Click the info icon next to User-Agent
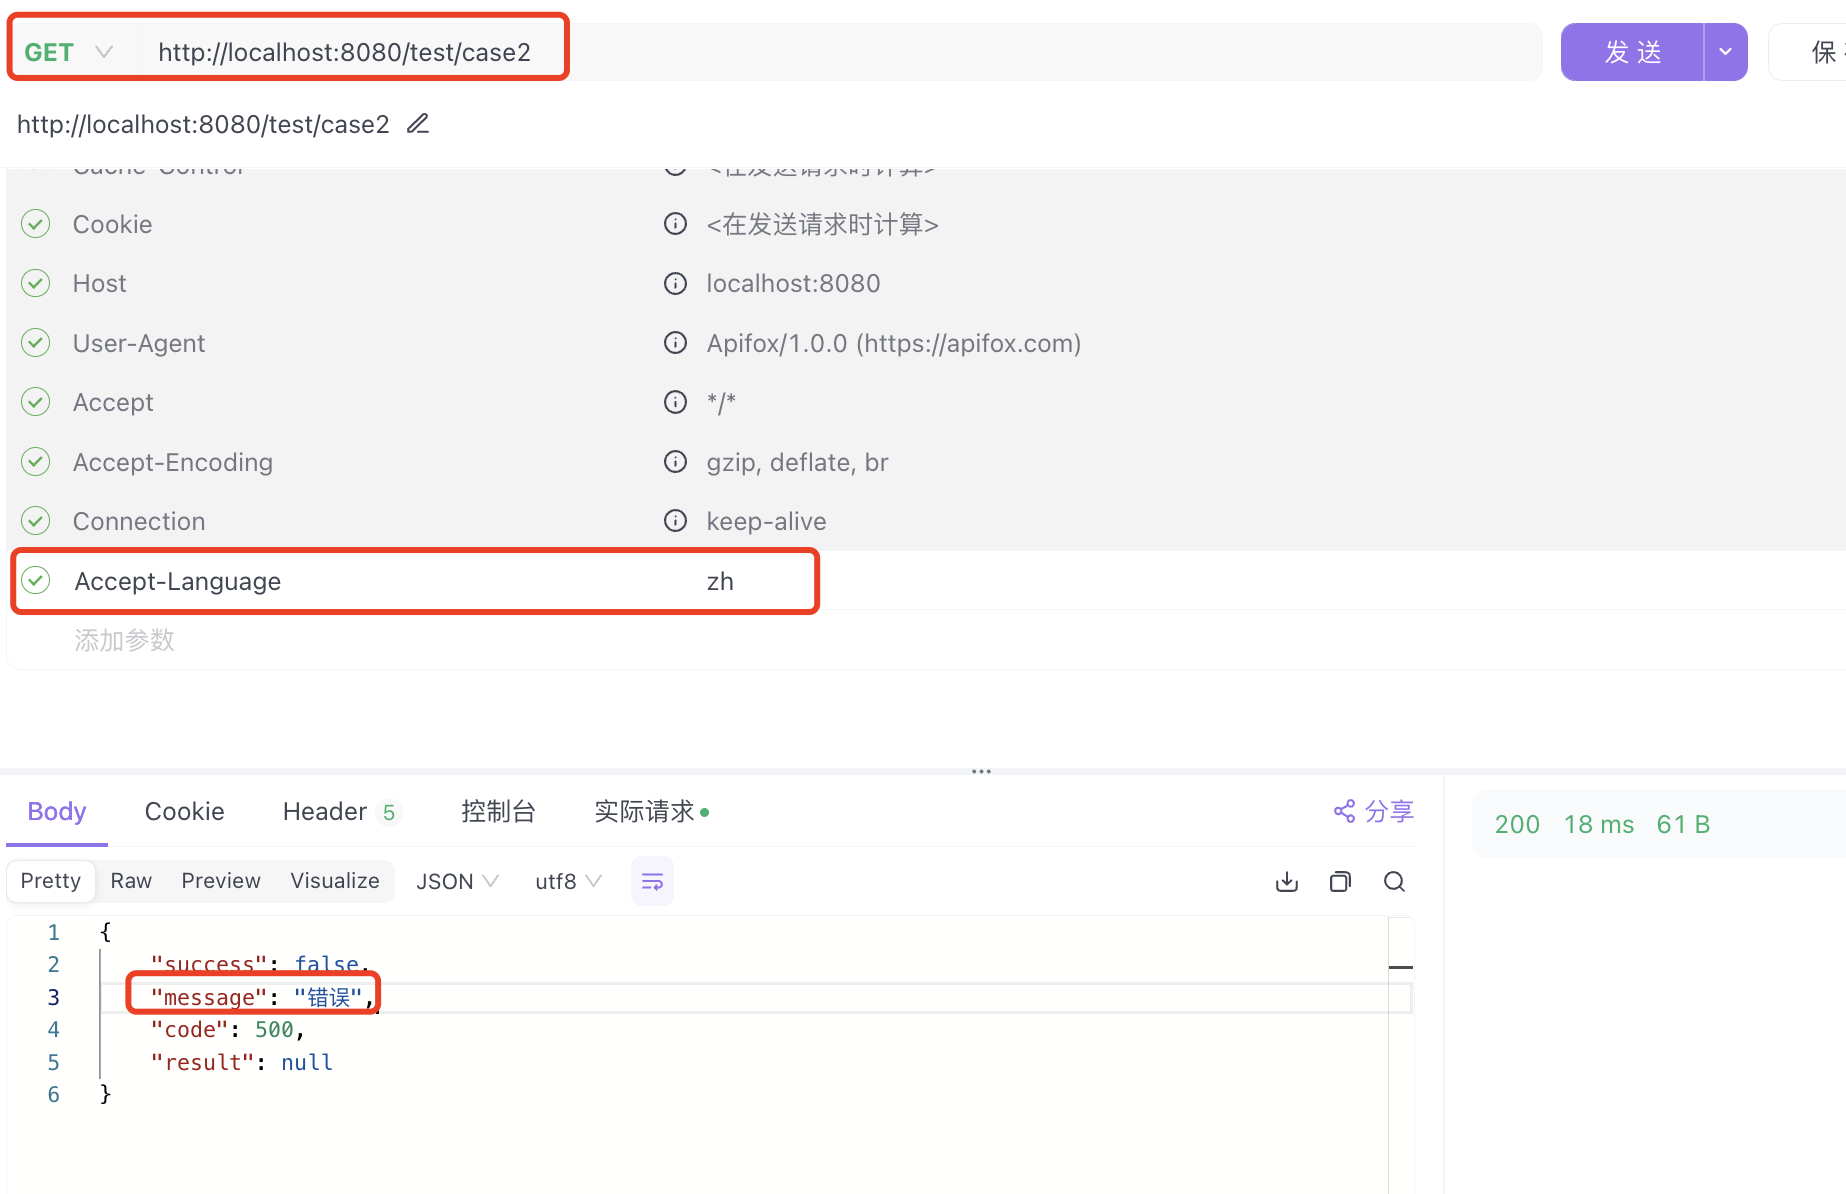 (x=674, y=343)
